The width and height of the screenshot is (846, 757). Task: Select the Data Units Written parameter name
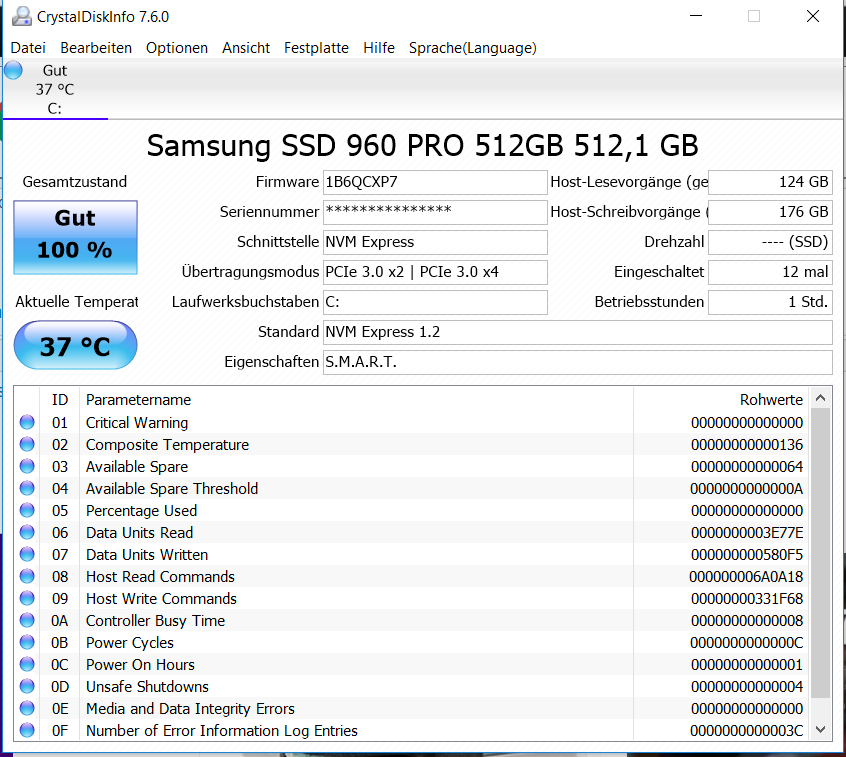coord(147,555)
